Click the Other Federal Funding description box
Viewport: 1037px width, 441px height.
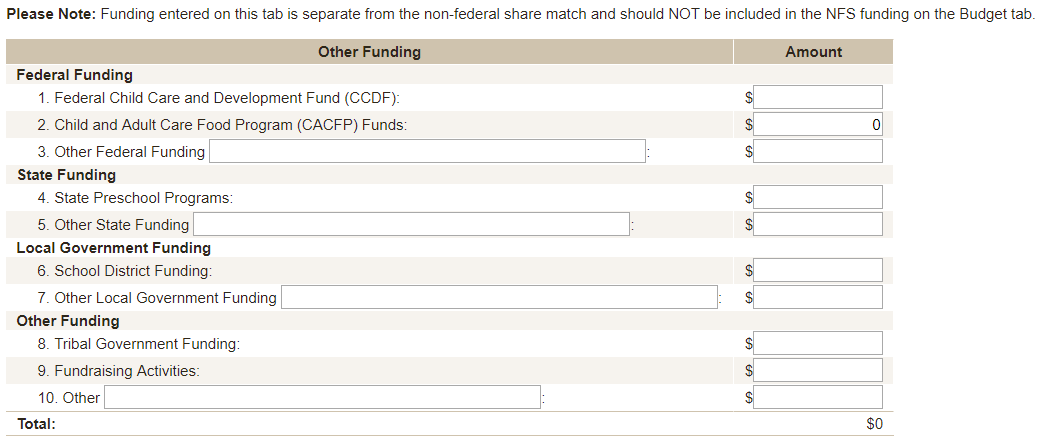pos(427,151)
